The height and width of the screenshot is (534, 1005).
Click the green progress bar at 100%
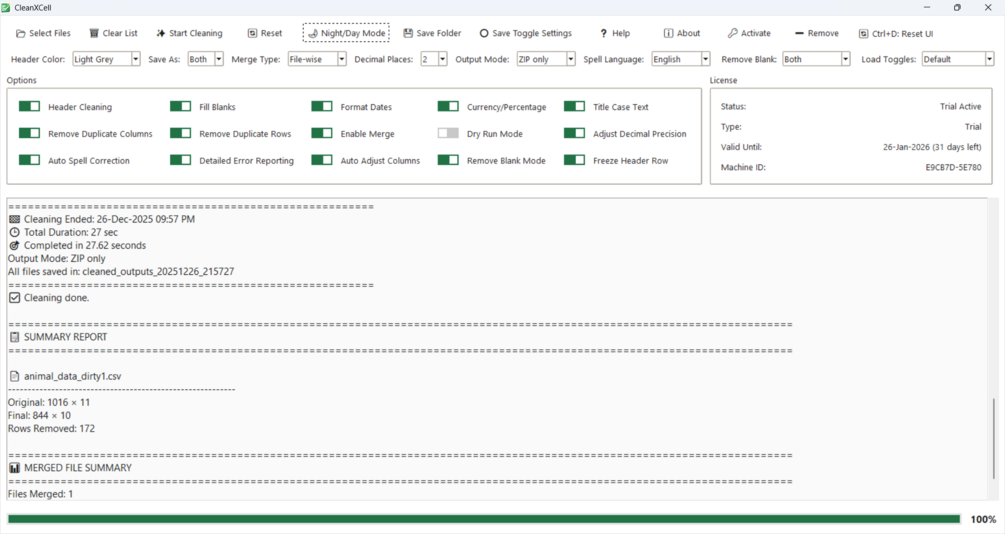[x=484, y=519]
